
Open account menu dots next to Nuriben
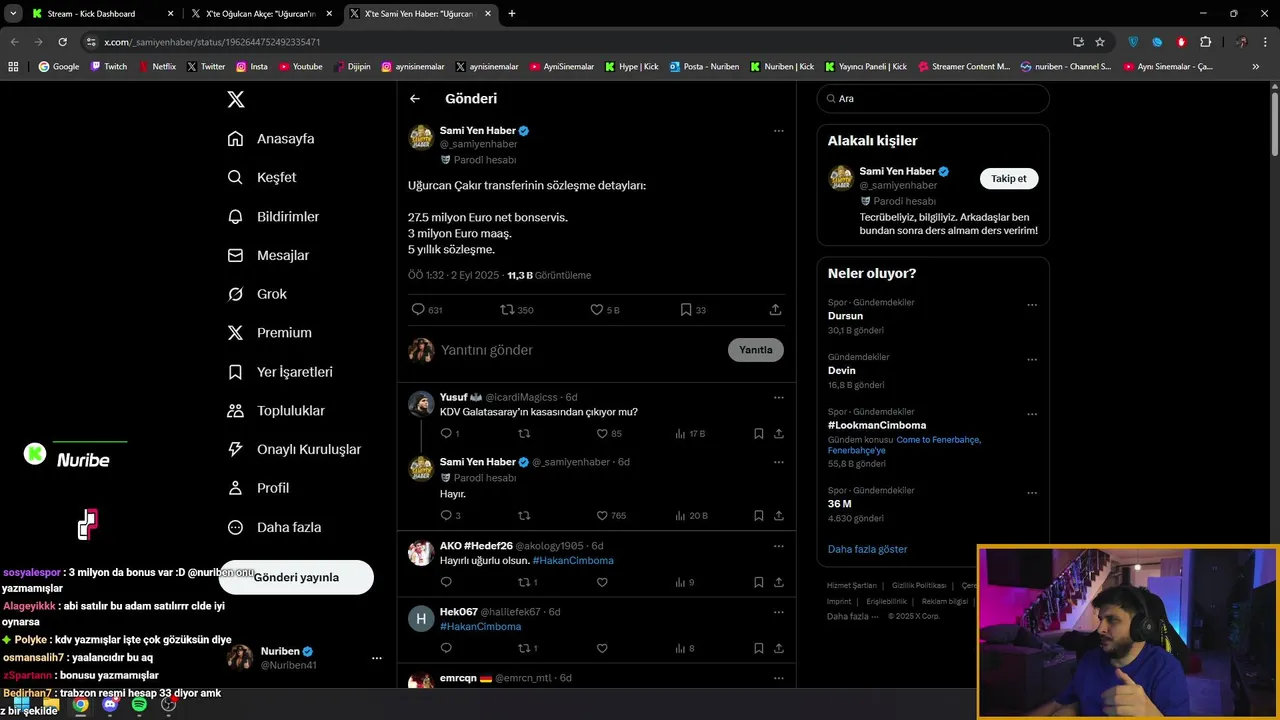[376, 658]
